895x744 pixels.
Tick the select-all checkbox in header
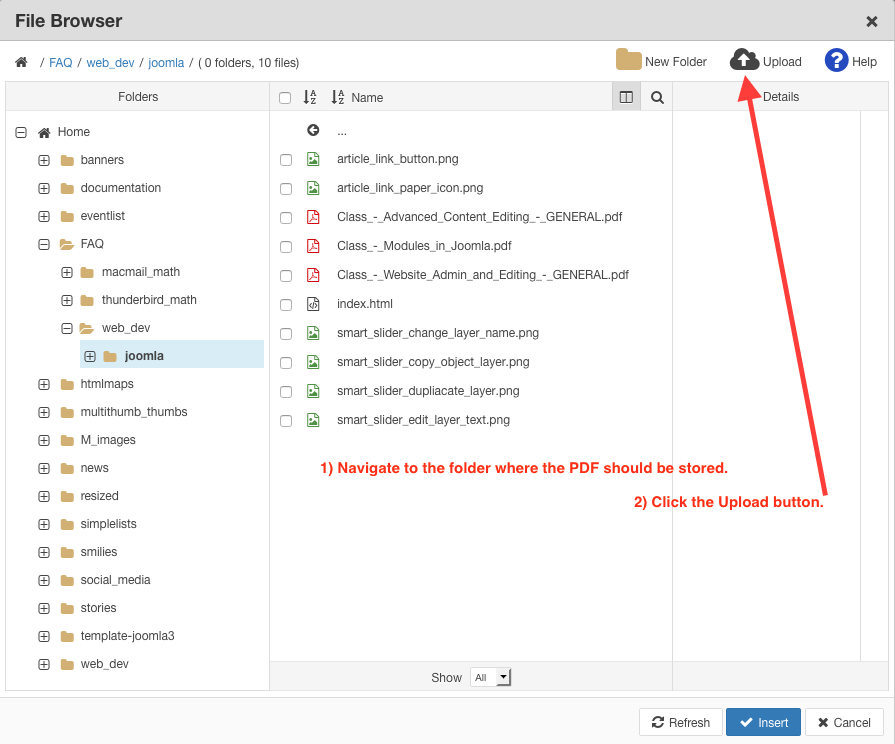[x=285, y=98]
